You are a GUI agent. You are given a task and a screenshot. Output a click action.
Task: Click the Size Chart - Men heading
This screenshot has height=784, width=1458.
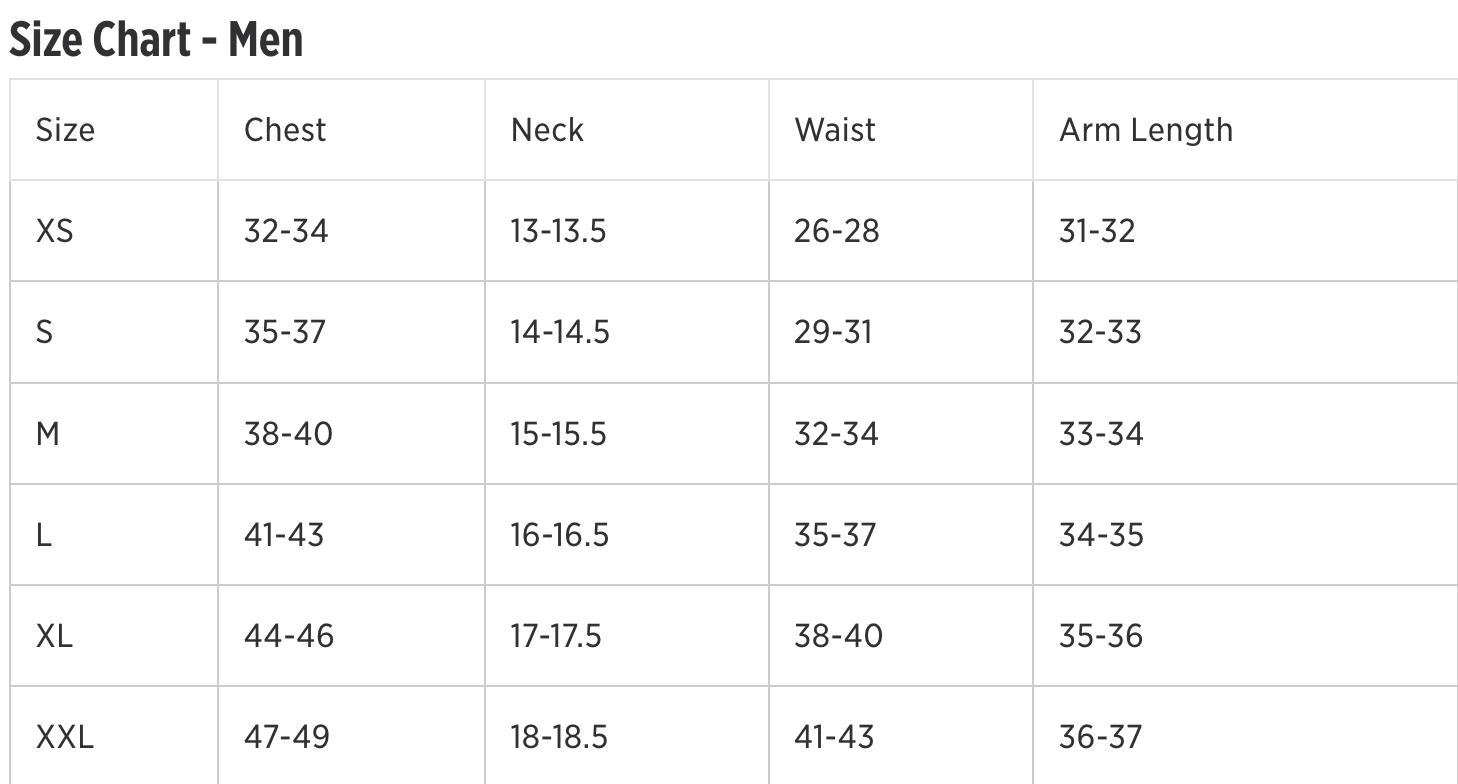pyautogui.click(x=156, y=40)
